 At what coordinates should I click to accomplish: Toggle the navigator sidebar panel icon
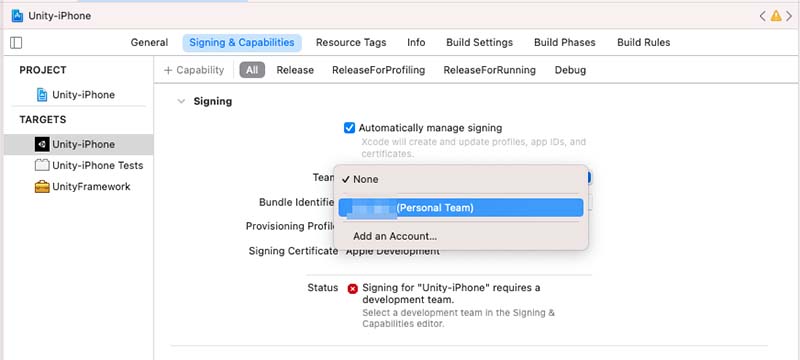point(16,43)
